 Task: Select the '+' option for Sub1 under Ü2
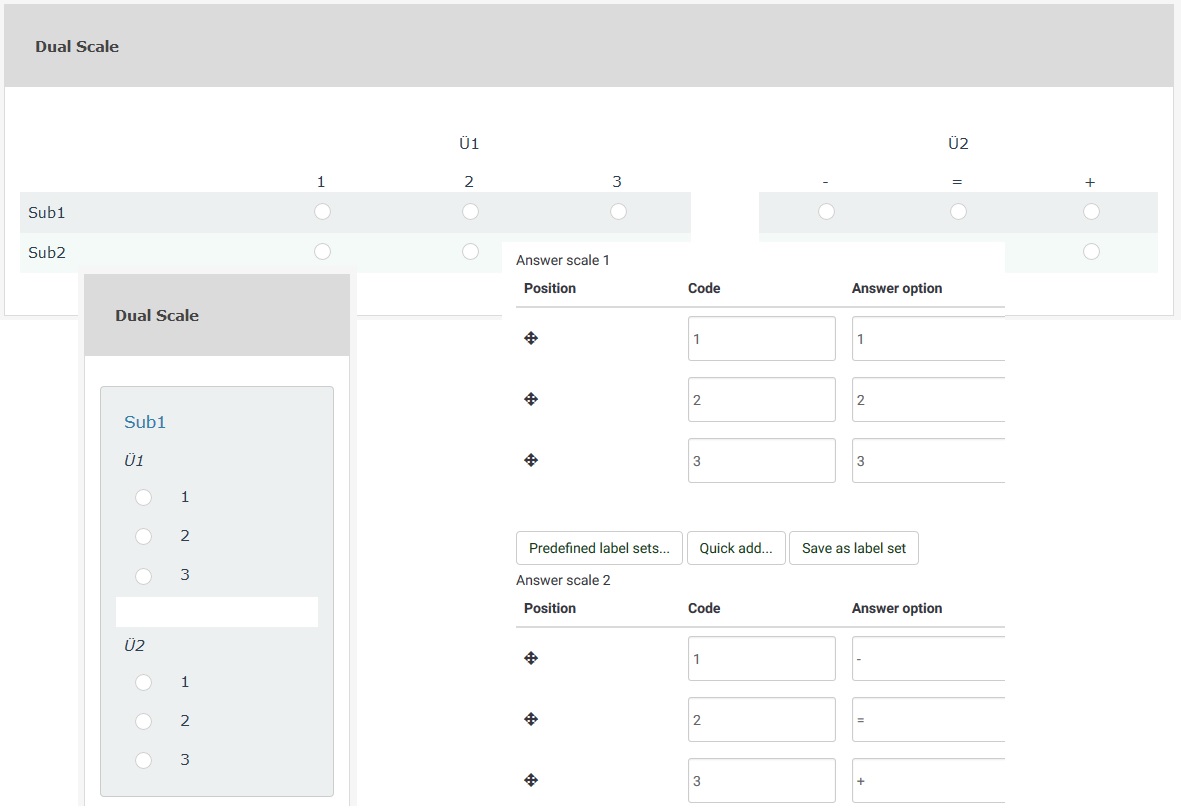tap(1091, 212)
